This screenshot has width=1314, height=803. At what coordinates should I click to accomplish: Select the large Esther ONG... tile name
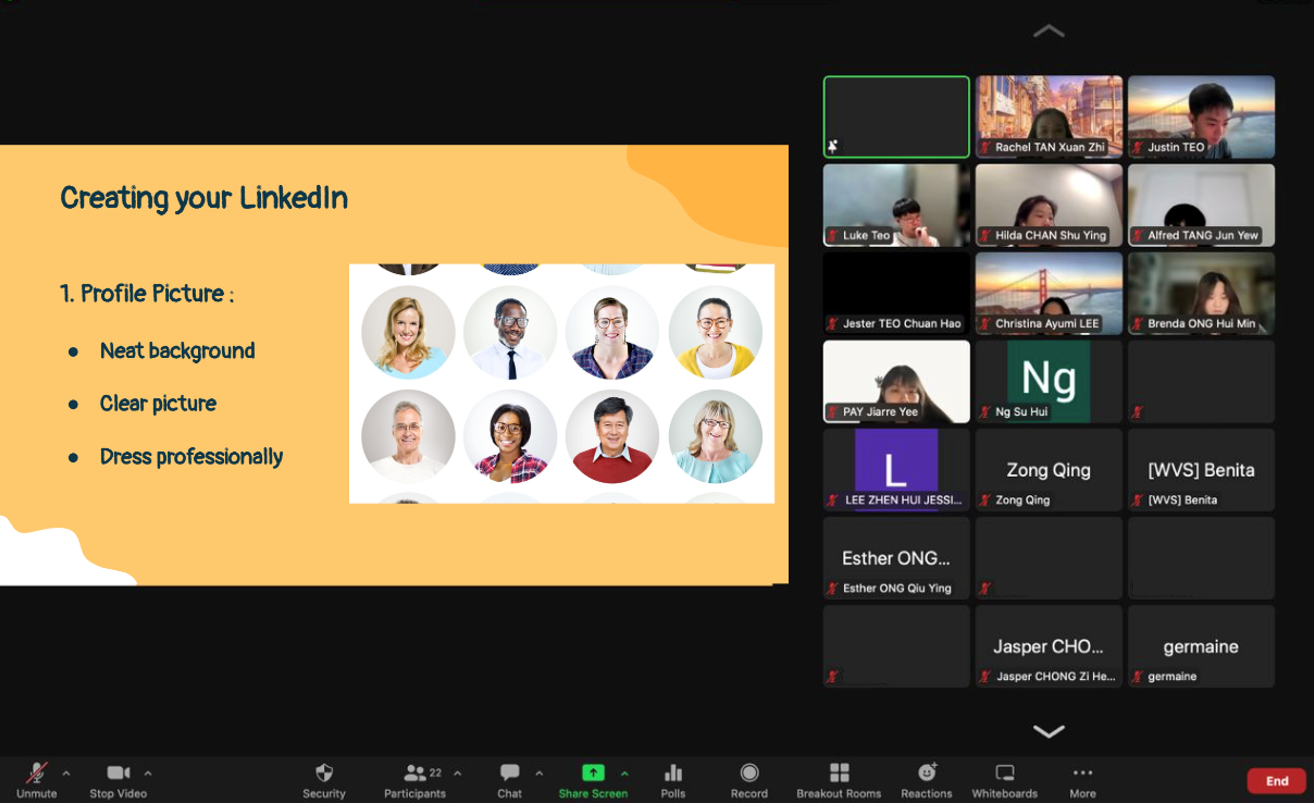(896, 558)
